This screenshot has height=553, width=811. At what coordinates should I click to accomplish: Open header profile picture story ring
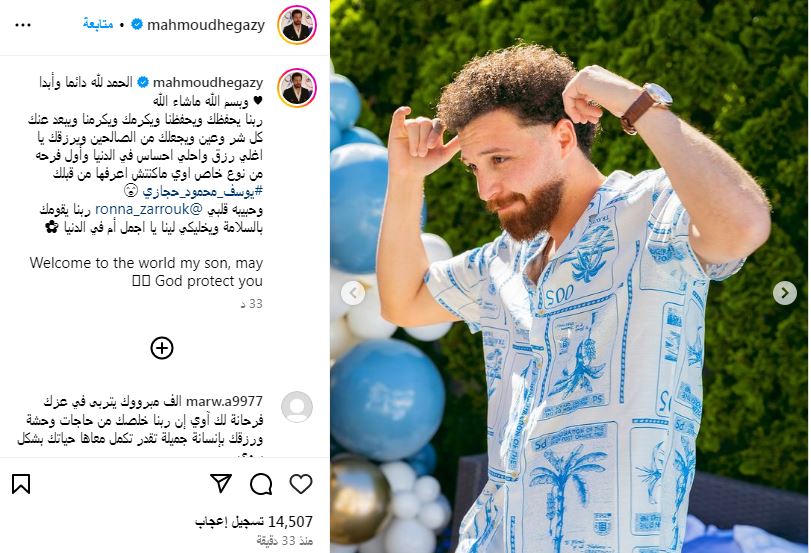tap(297, 25)
